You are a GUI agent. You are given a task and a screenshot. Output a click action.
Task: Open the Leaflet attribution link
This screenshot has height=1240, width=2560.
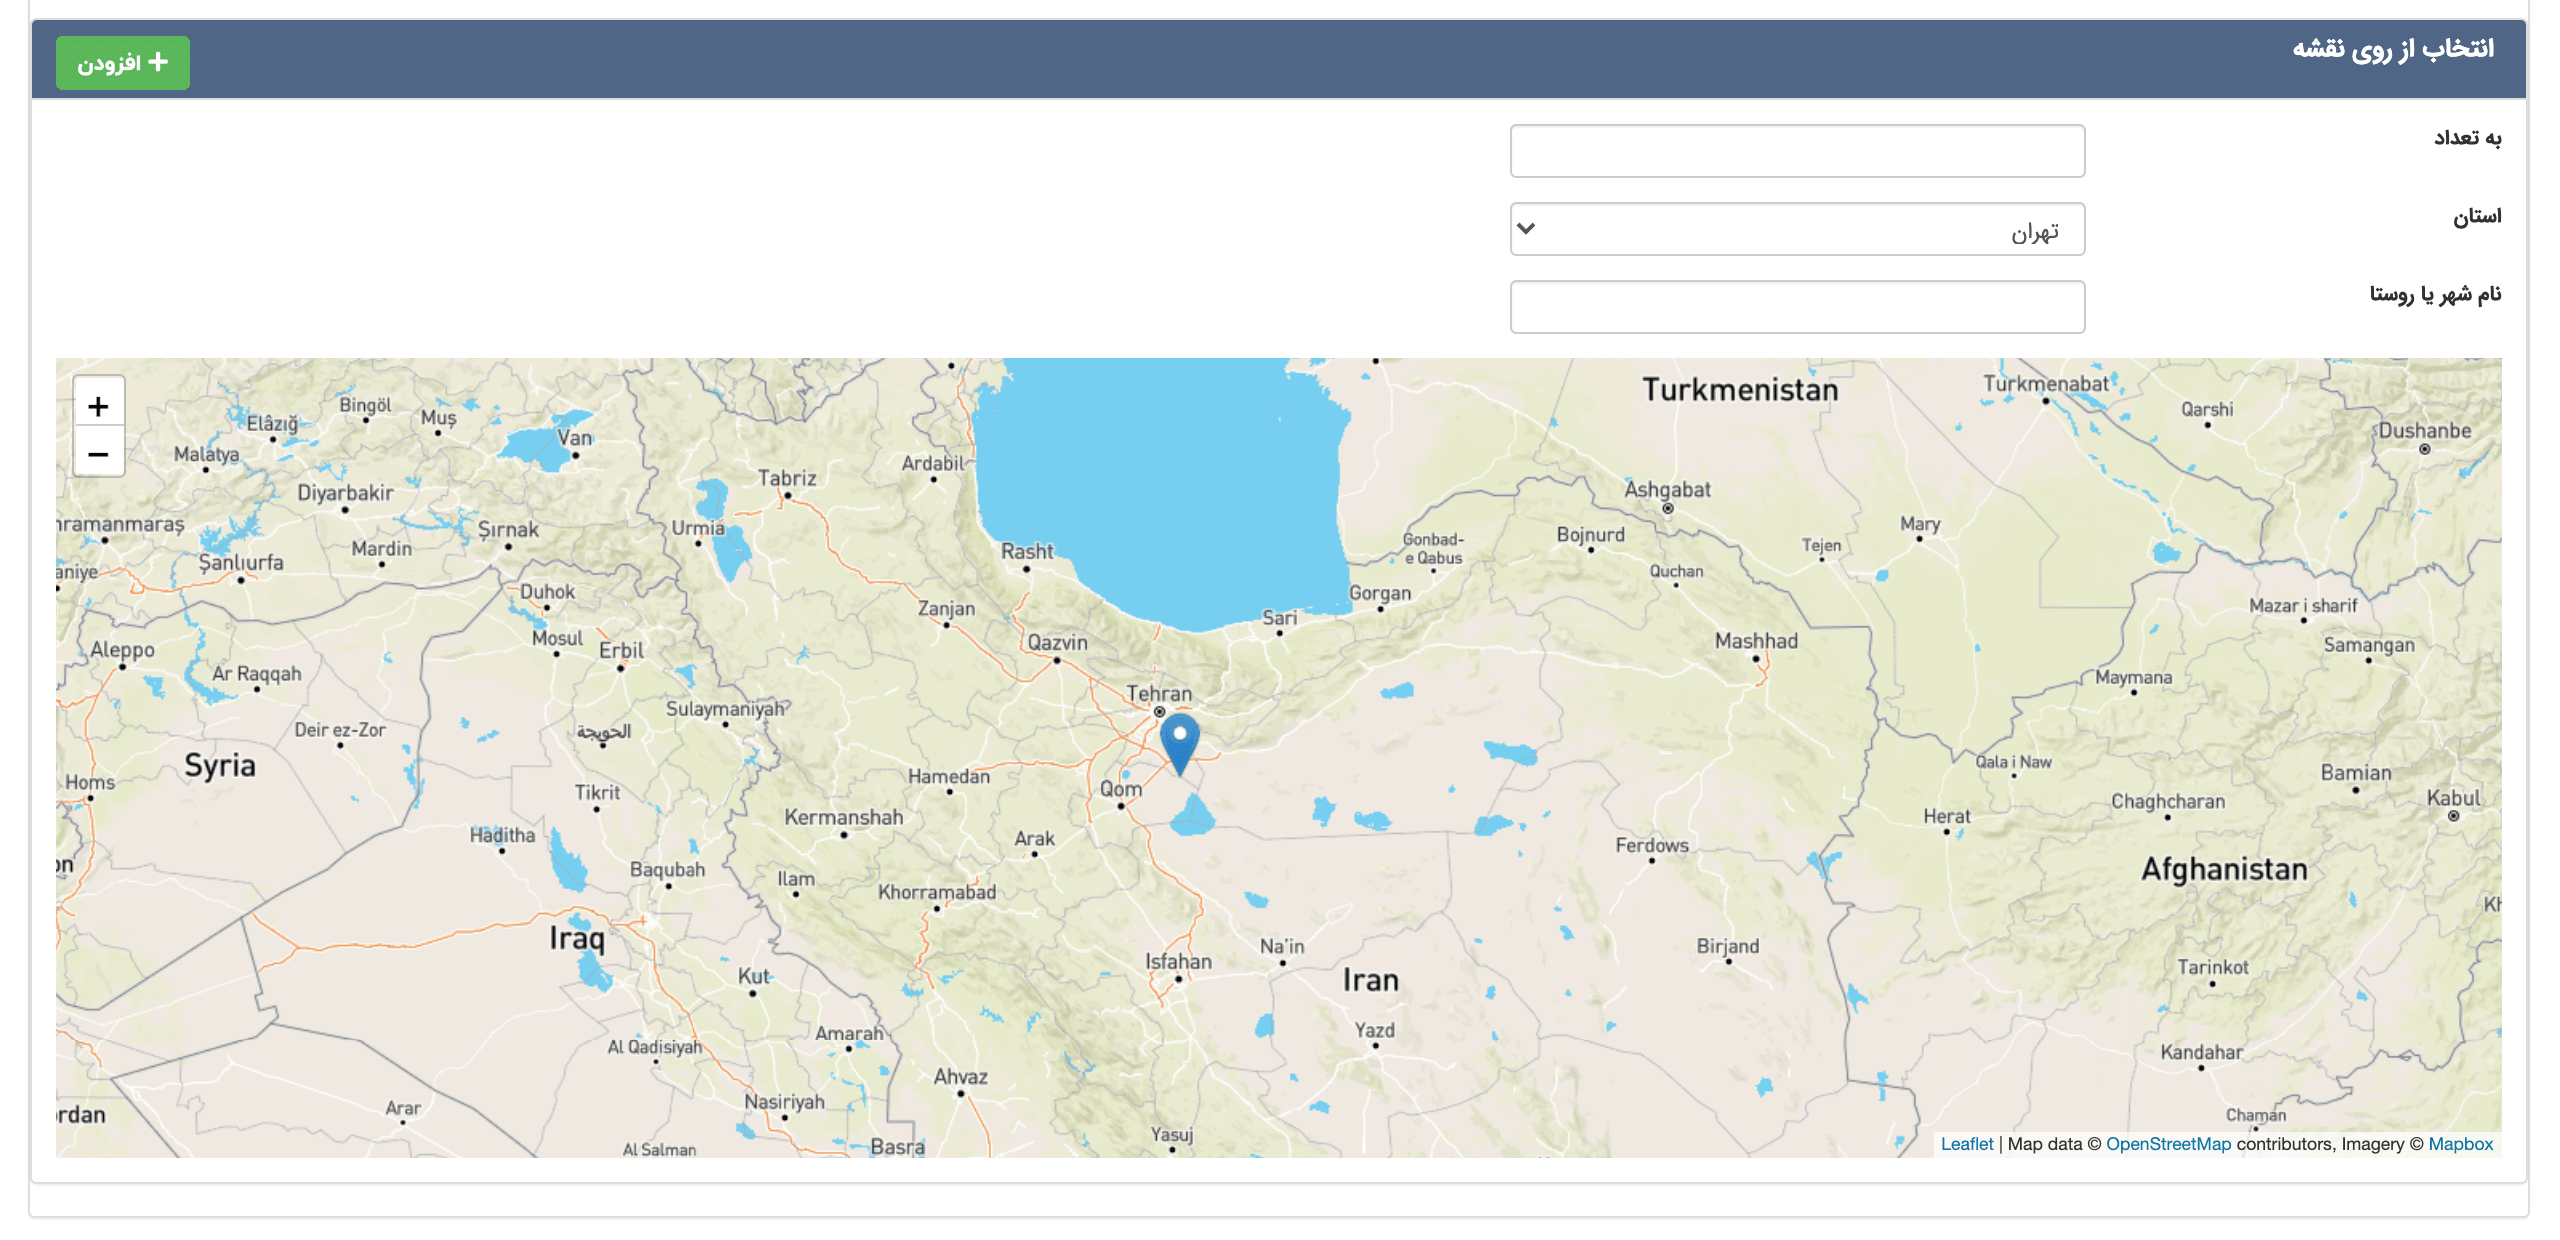tap(1966, 1144)
